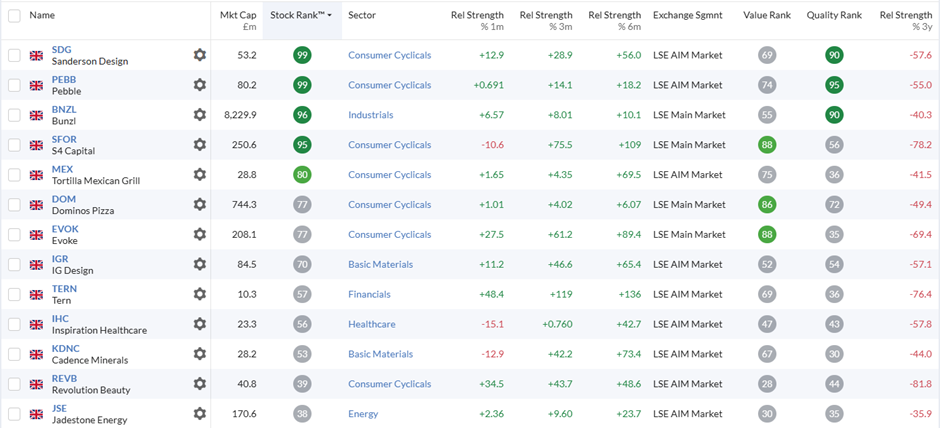Open the SDG ticker link
Viewport: 940px width, 428px height.
point(61,50)
